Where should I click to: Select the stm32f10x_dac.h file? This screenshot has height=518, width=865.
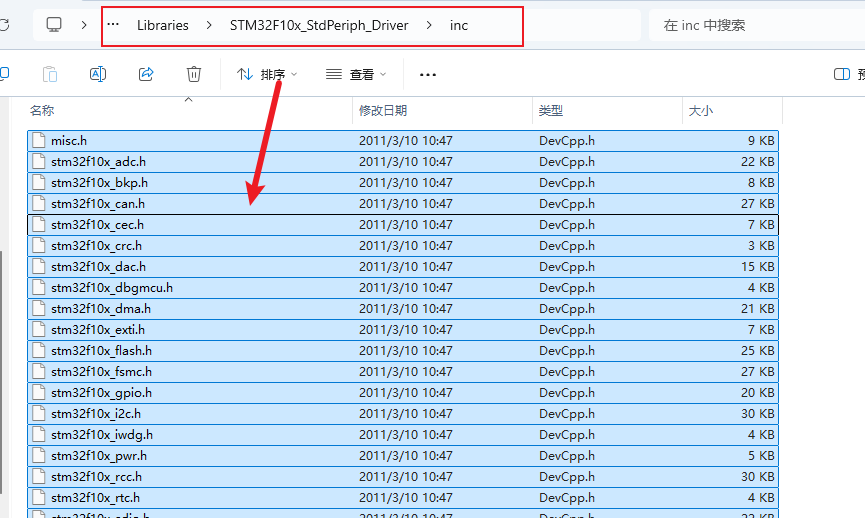(403, 266)
